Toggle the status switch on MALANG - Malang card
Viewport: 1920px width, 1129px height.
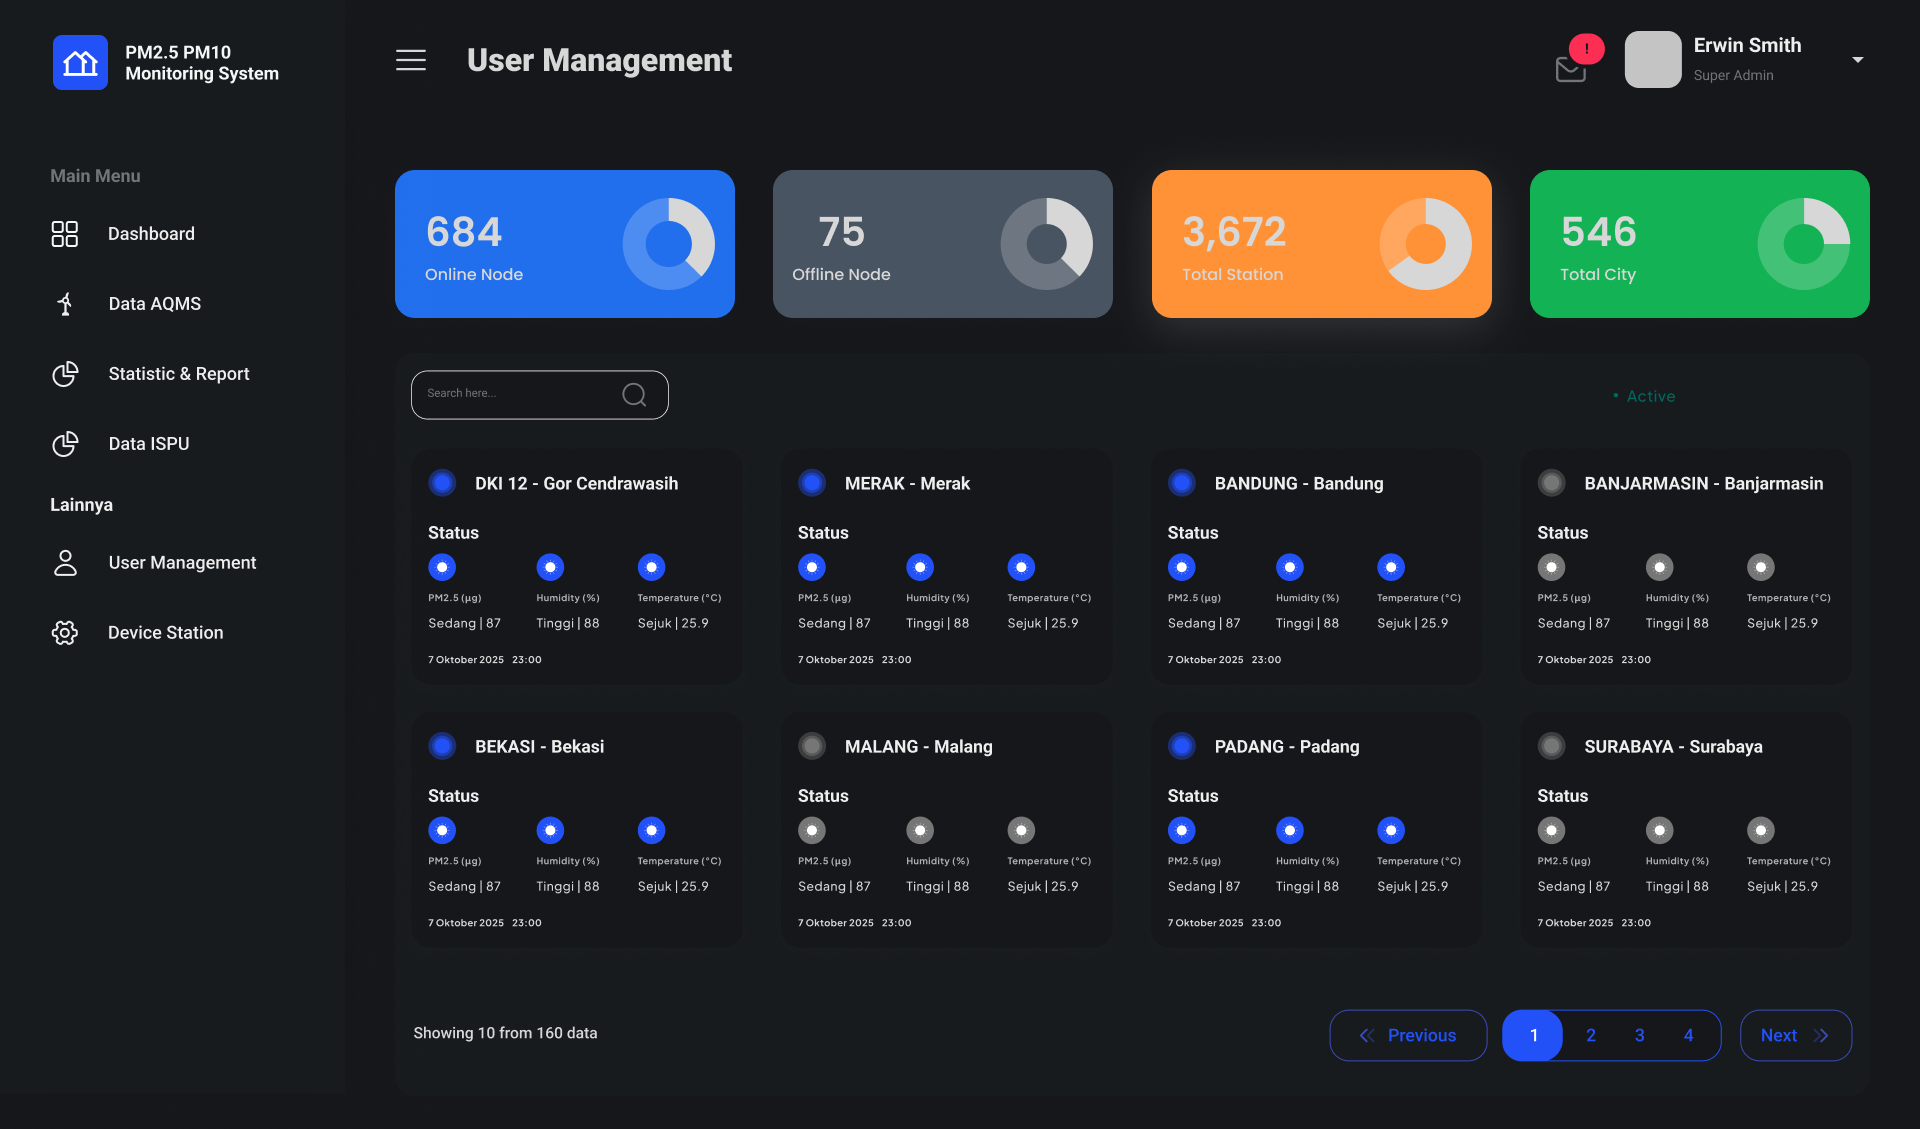tap(812, 745)
